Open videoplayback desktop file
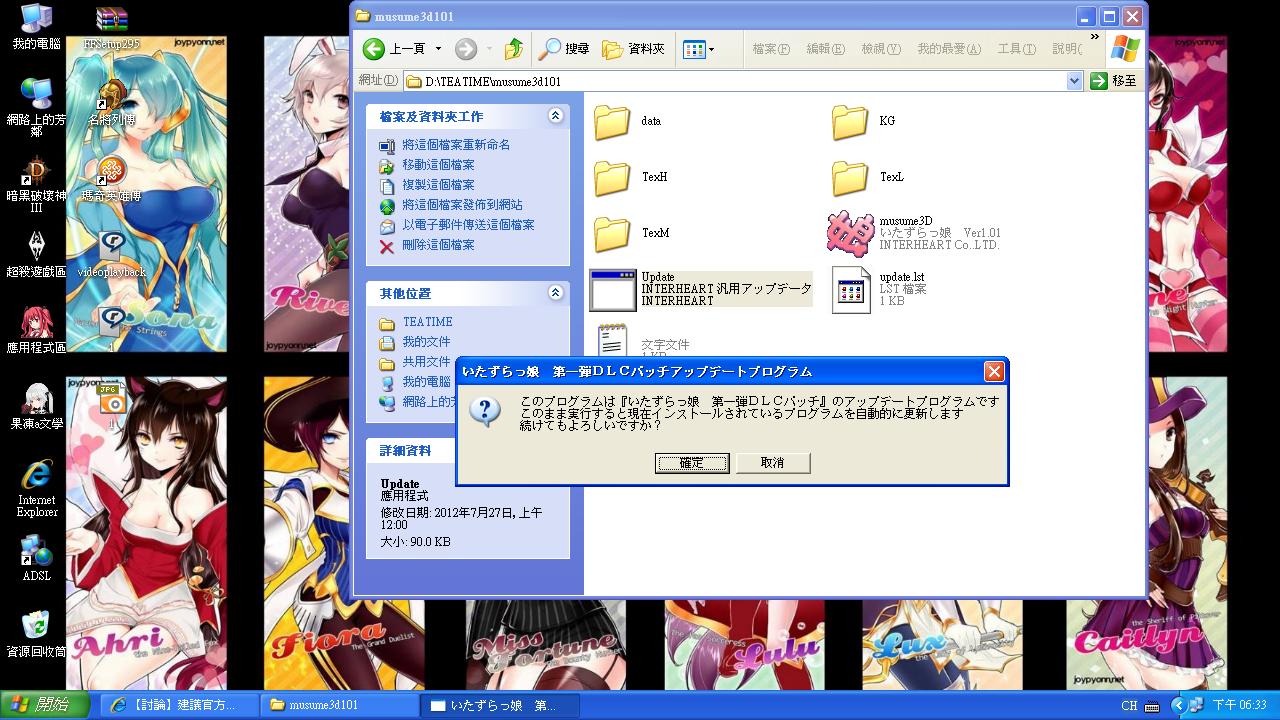1280x720 pixels. pos(111,254)
